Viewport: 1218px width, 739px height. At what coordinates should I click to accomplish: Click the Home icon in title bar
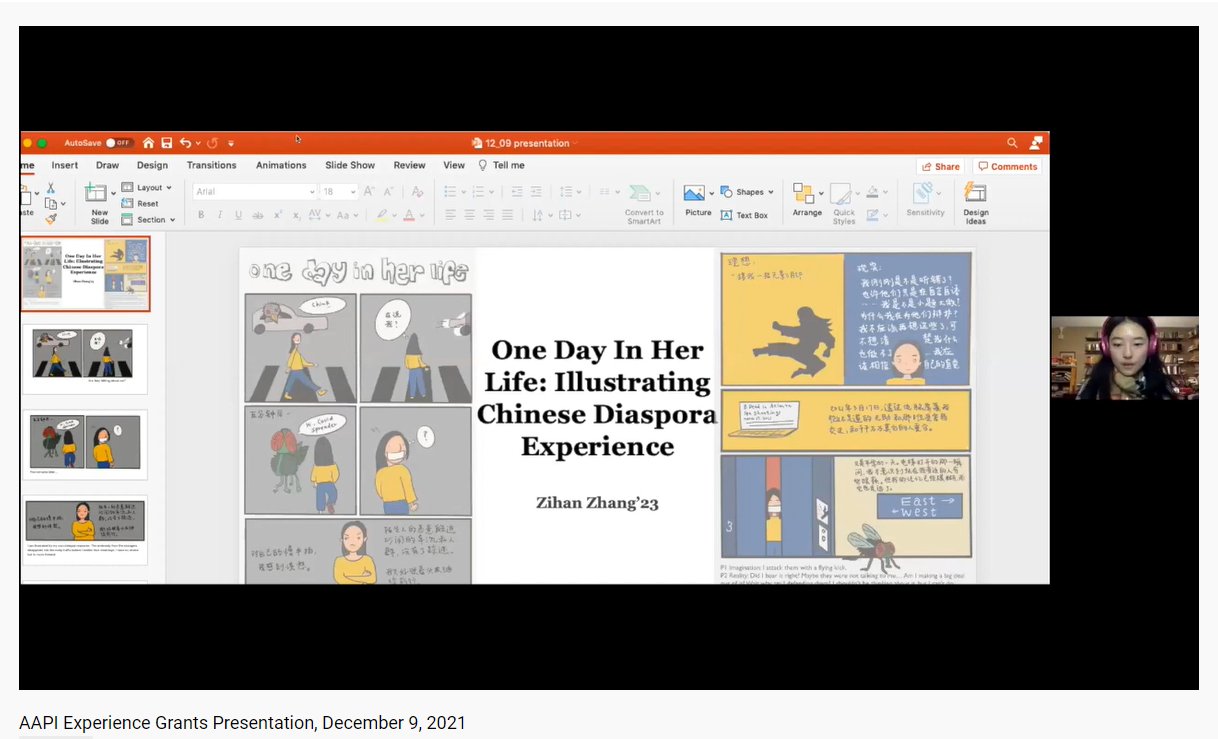click(x=149, y=143)
